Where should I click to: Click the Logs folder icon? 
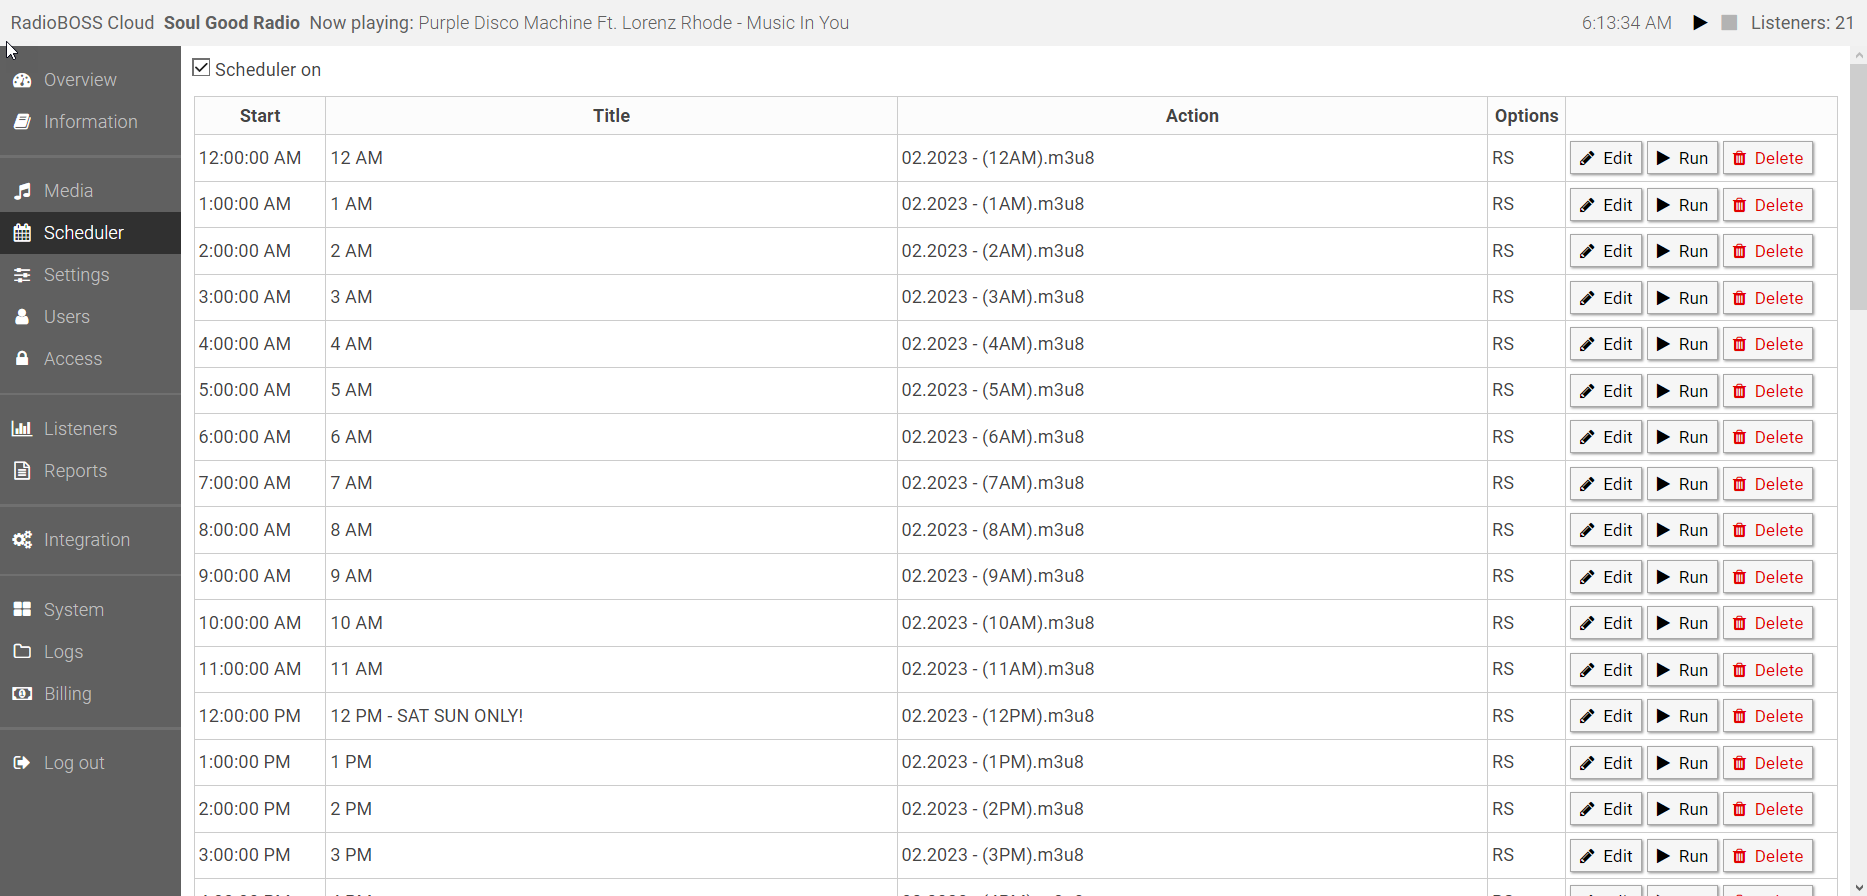(22, 652)
